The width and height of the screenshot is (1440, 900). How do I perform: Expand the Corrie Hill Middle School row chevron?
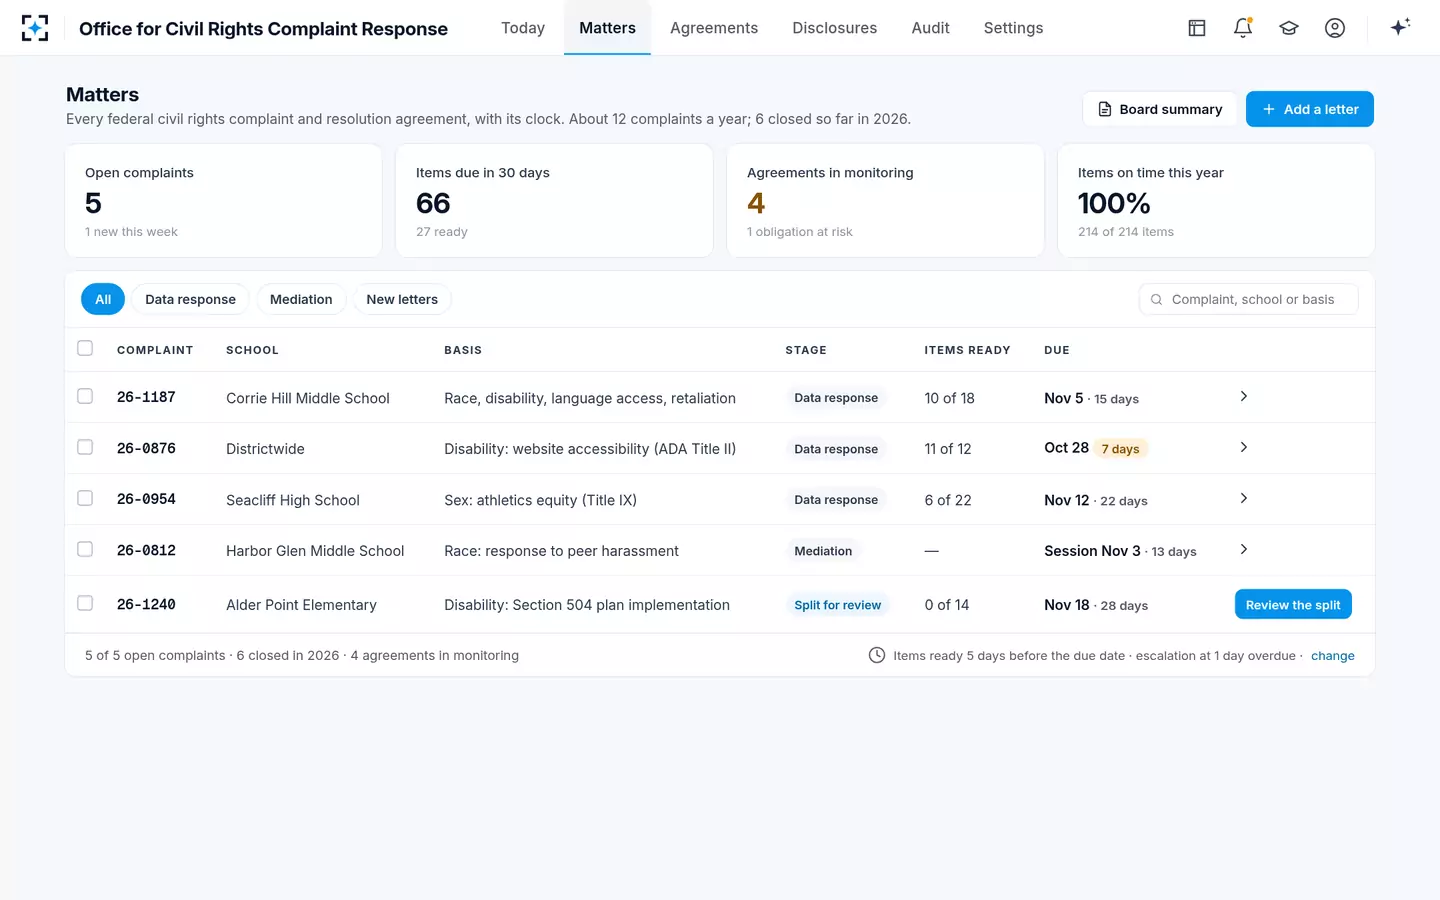point(1244,396)
